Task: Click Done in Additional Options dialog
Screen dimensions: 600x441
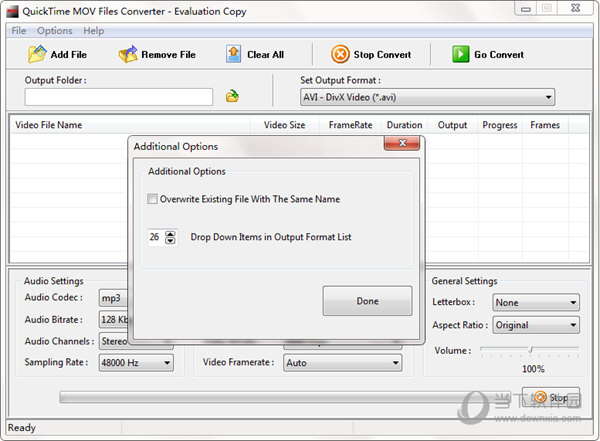Action: coord(367,301)
